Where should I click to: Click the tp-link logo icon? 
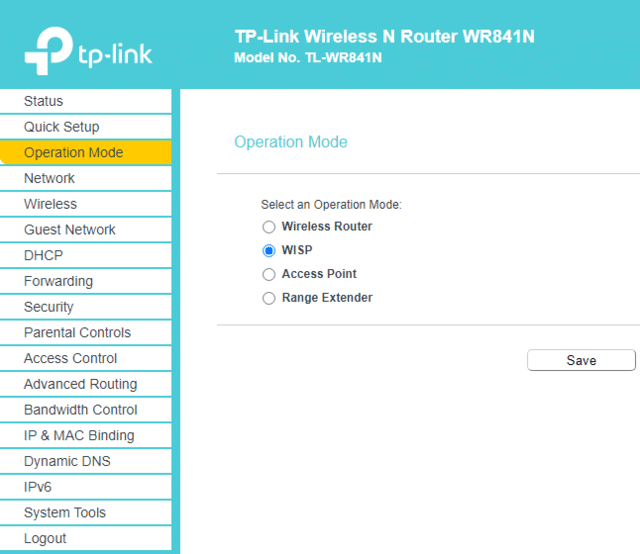pyautogui.click(x=49, y=51)
